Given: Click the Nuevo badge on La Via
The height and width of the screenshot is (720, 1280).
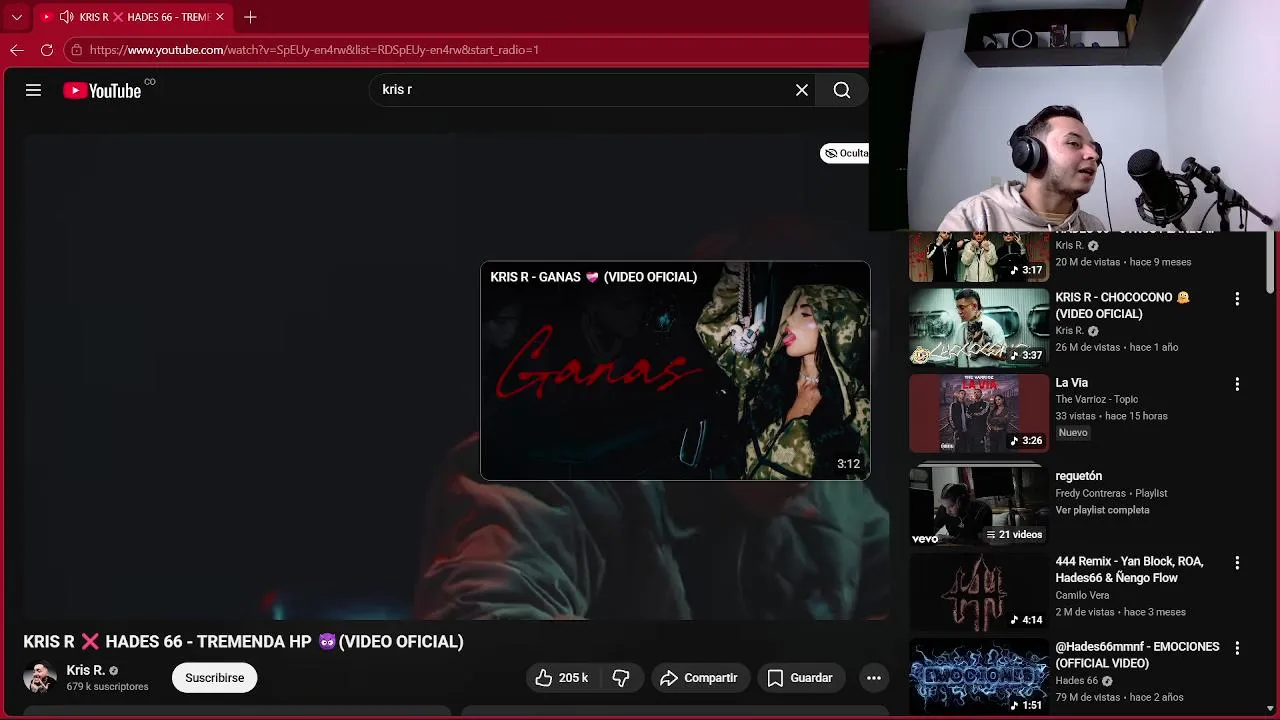Looking at the screenshot, I should click(1072, 433).
